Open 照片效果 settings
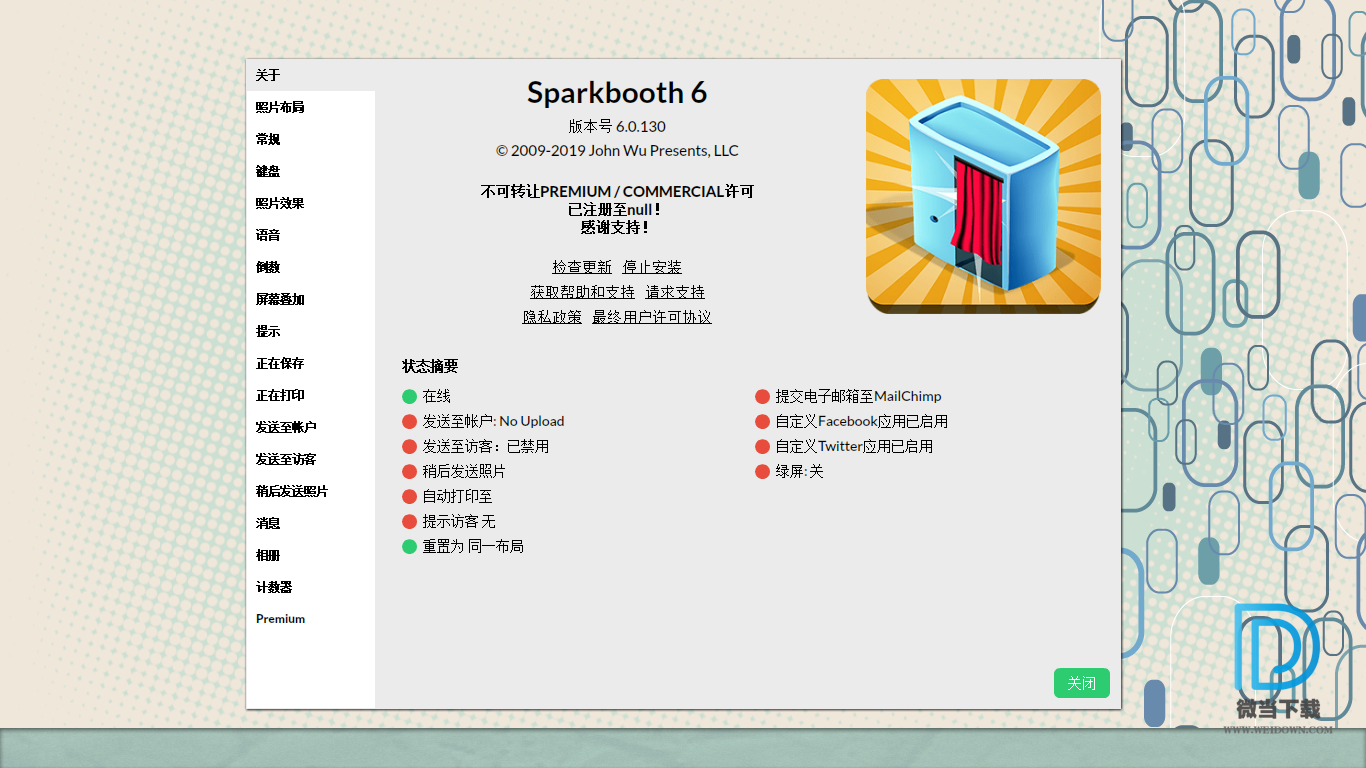The image size is (1366, 768). point(310,203)
